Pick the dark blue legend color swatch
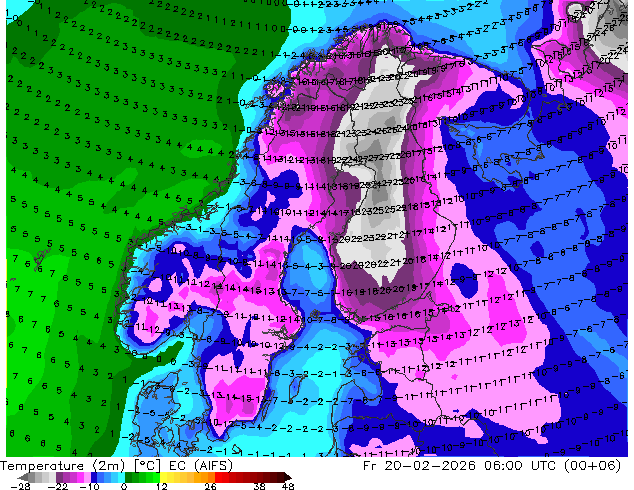 point(94,477)
